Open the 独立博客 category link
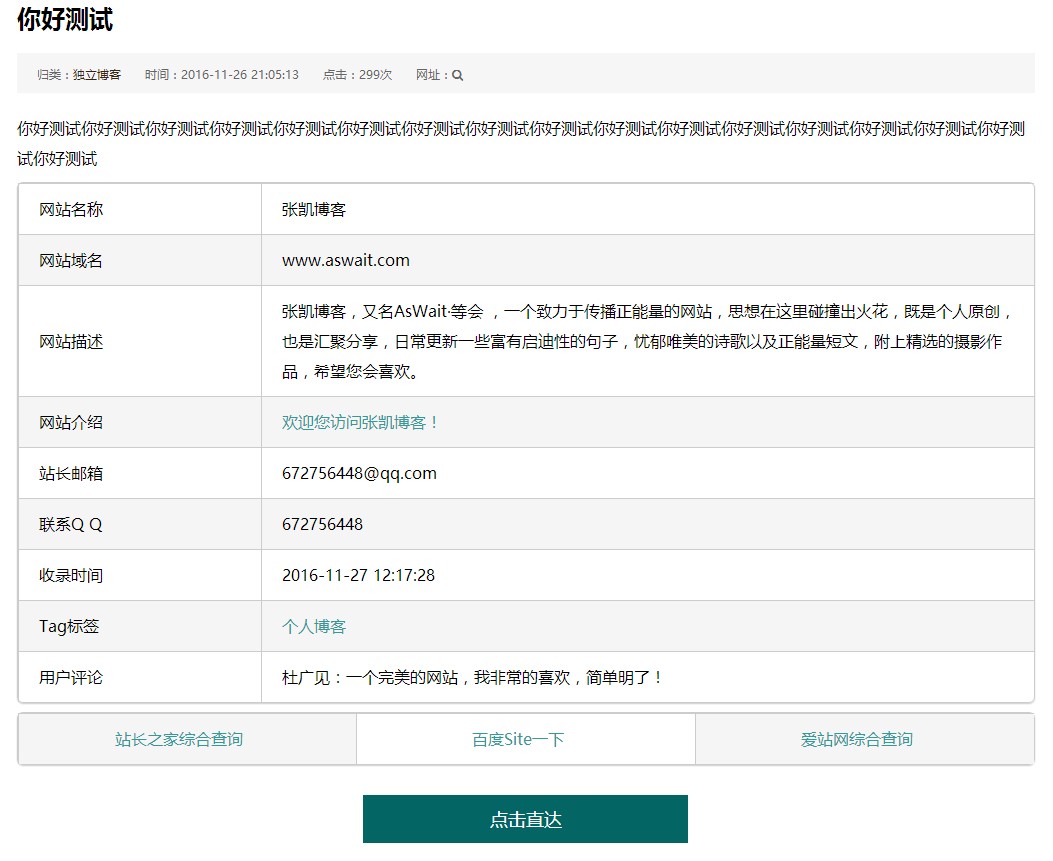1053x861 pixels. click(97, 75)
